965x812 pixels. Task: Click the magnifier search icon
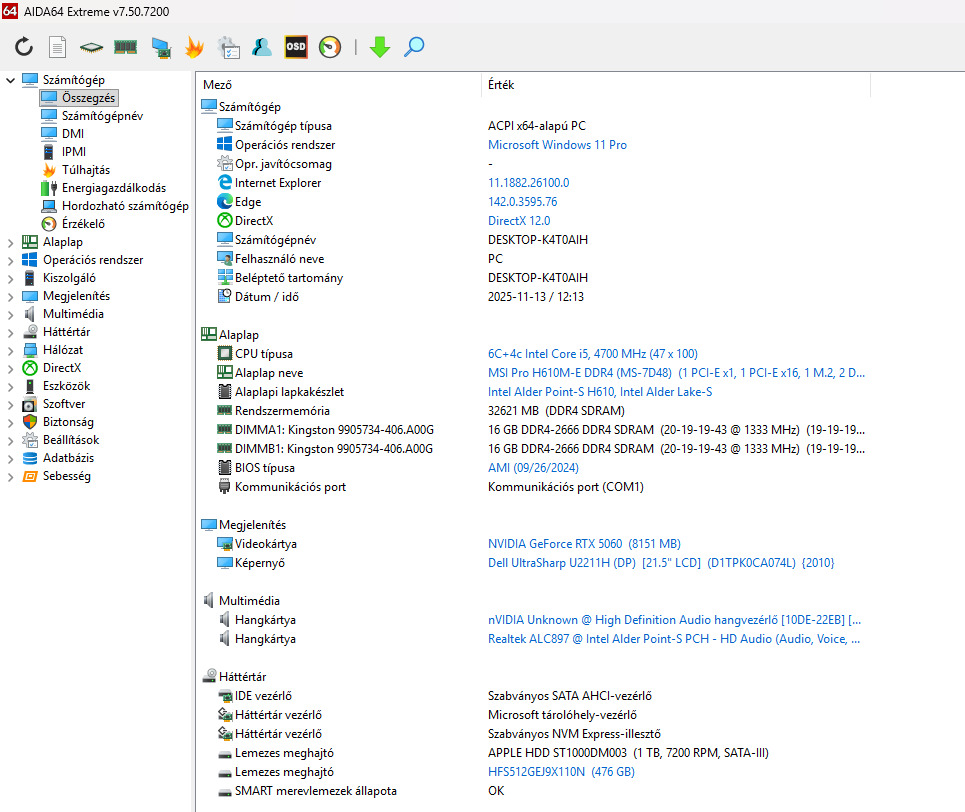coord(414,47)
